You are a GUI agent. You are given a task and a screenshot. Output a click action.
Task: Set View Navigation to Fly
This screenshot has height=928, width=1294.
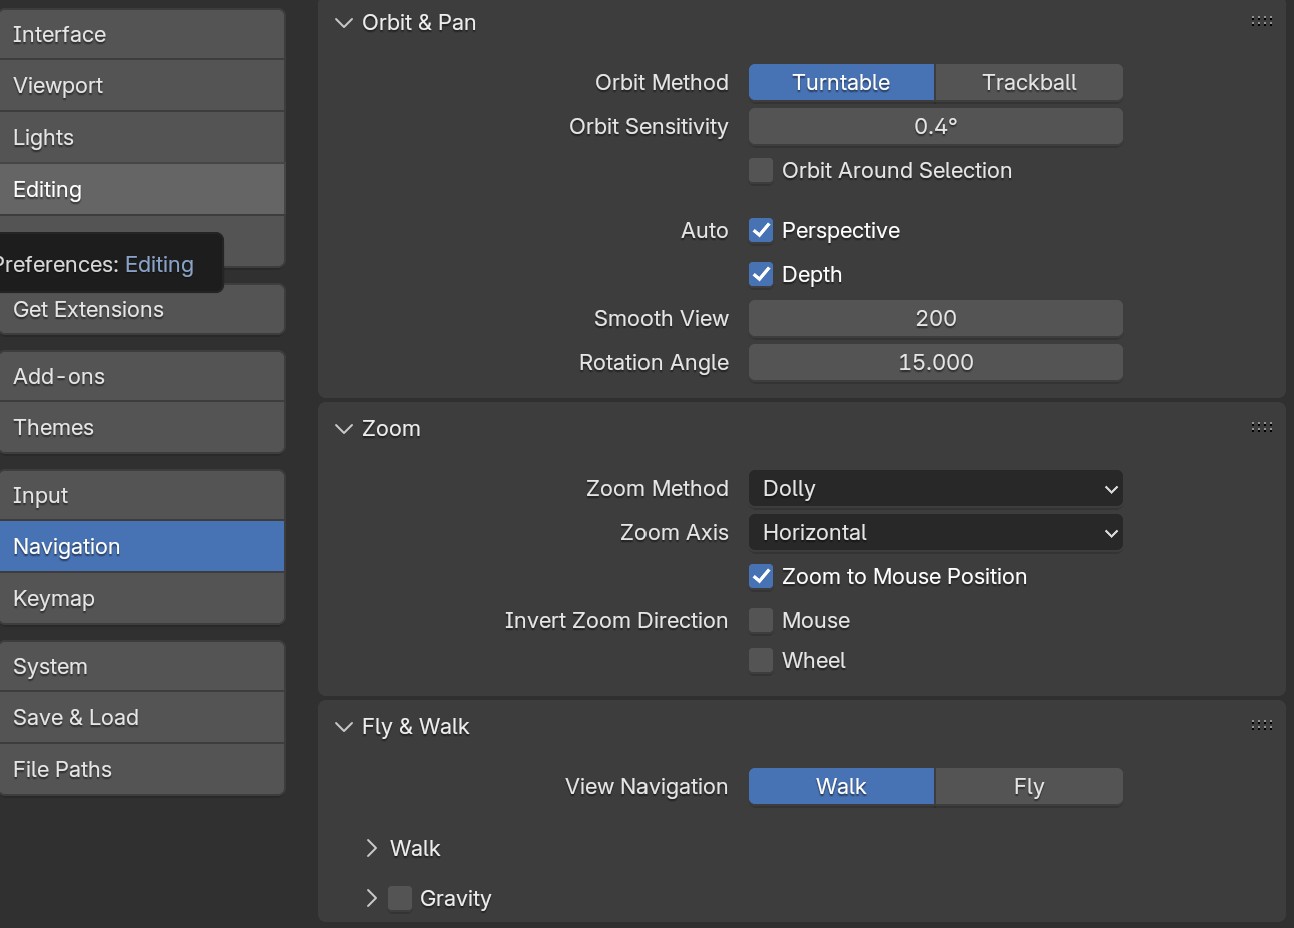coord(1029,787)
